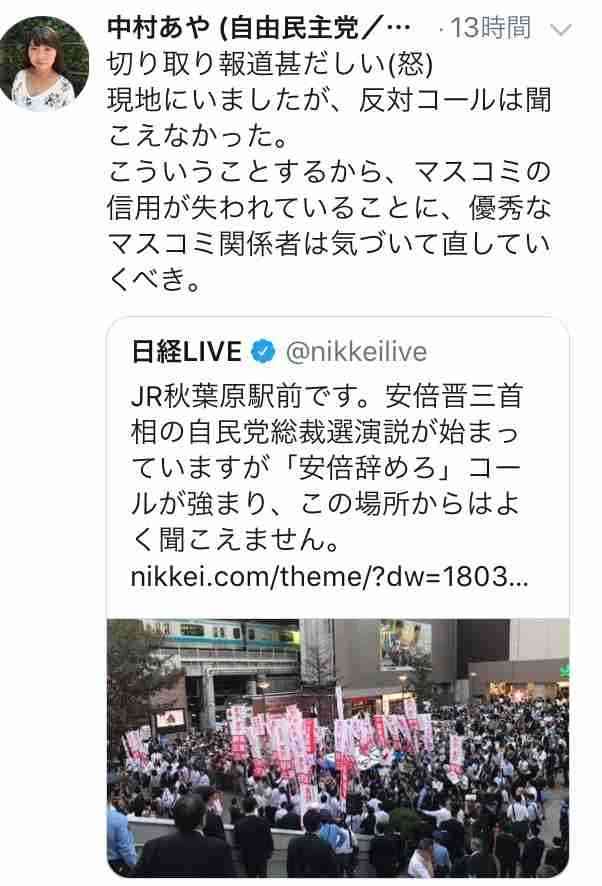Open the @nikkeilive handle

pos(356,351)
